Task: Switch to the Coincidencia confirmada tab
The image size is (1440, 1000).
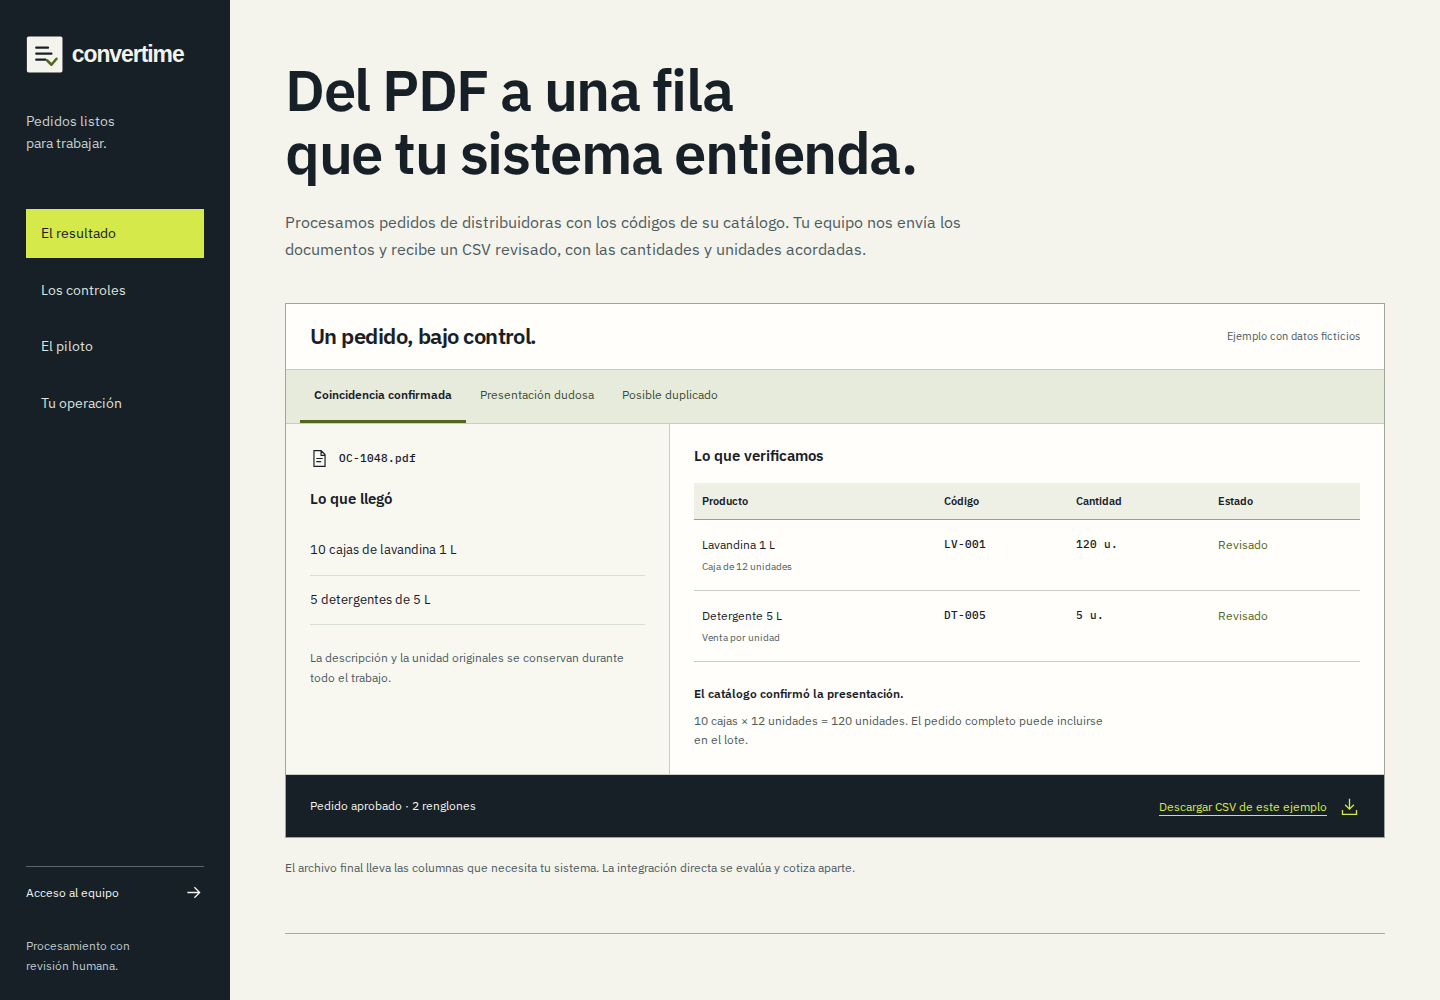Action: tap(383, 396)
